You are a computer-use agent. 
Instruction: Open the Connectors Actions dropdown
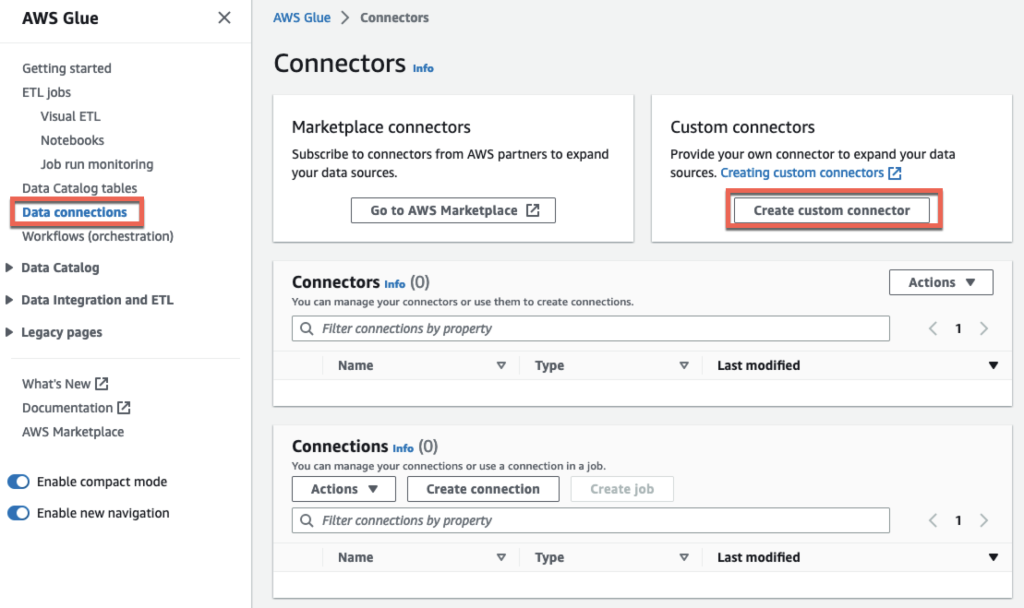tap(940, 283)
